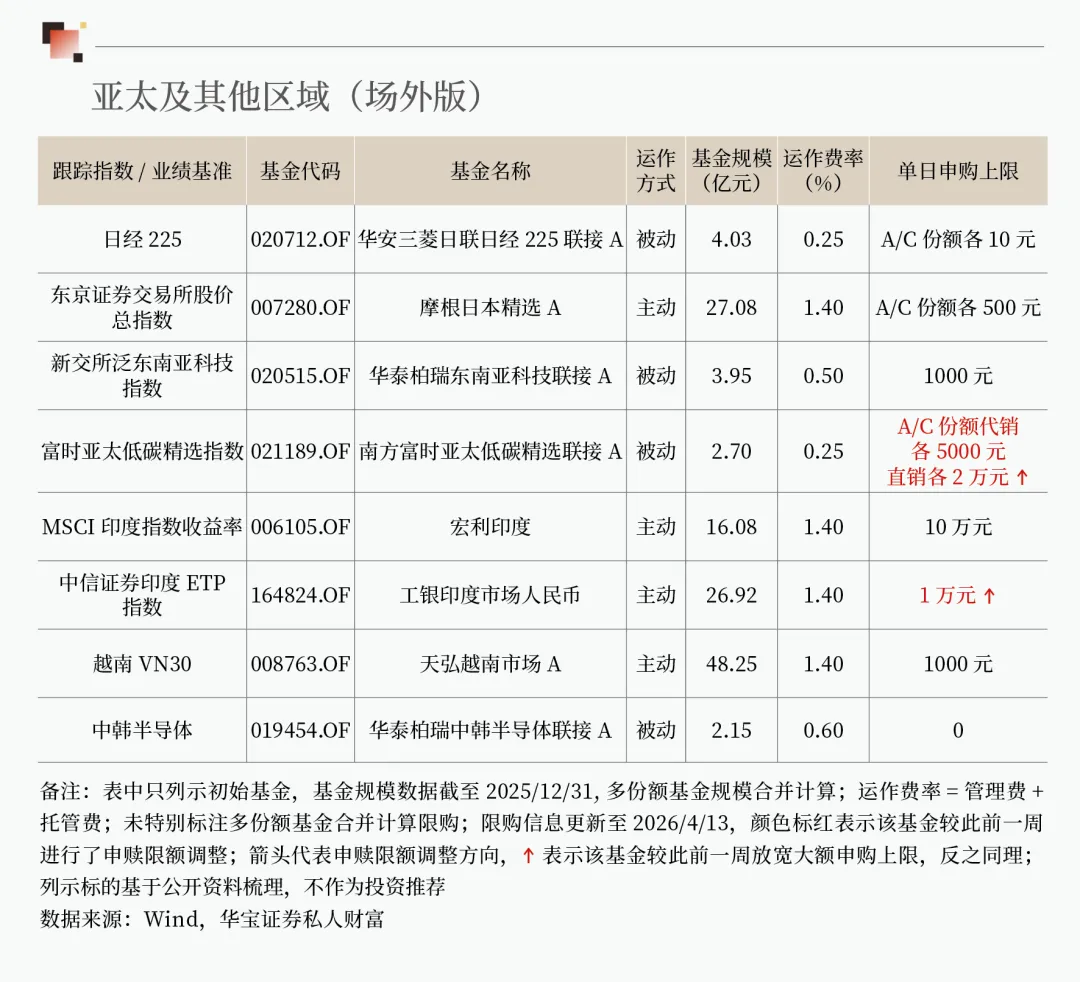Select fund code 020712.OF
Viewport: 1080px width, 982px height.
click(x=300, y=239)
